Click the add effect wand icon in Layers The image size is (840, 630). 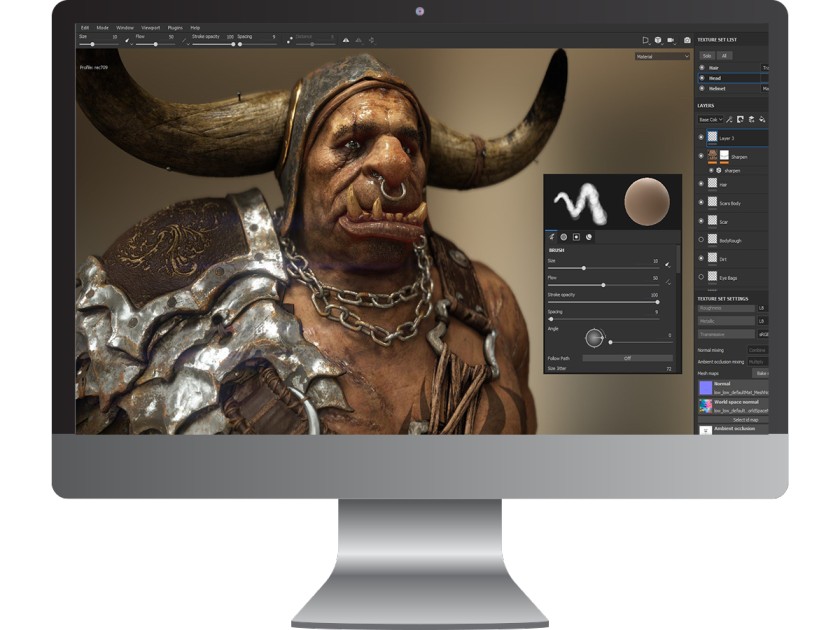[729, 119]
